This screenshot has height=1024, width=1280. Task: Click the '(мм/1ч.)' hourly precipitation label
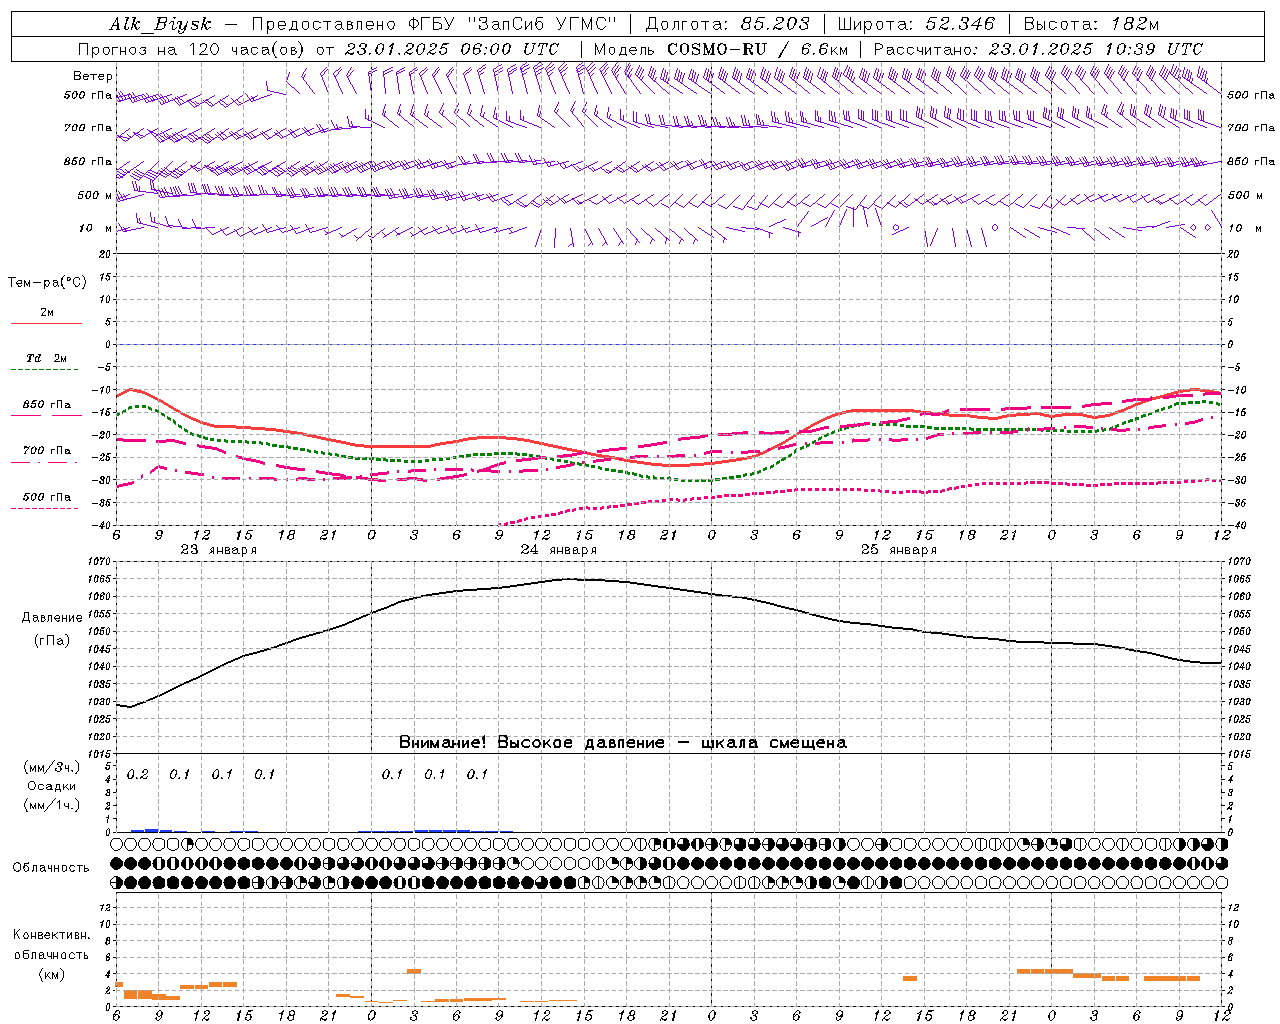click(x=51, y=805)
